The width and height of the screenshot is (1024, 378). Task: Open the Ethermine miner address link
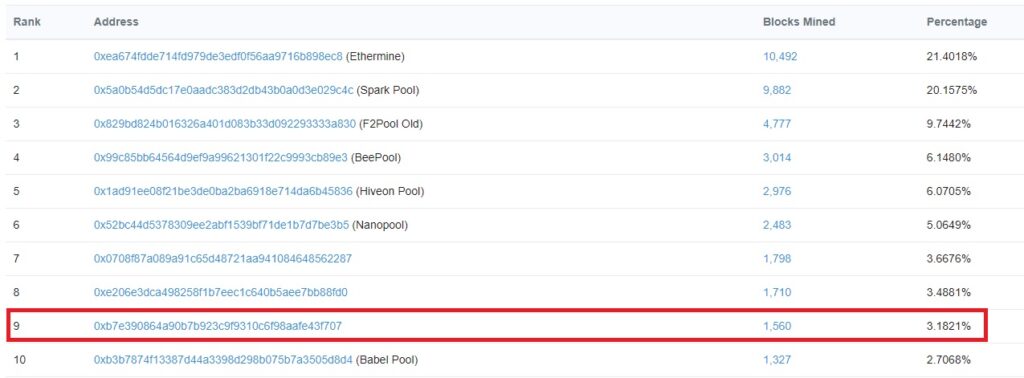coord(218,57)
